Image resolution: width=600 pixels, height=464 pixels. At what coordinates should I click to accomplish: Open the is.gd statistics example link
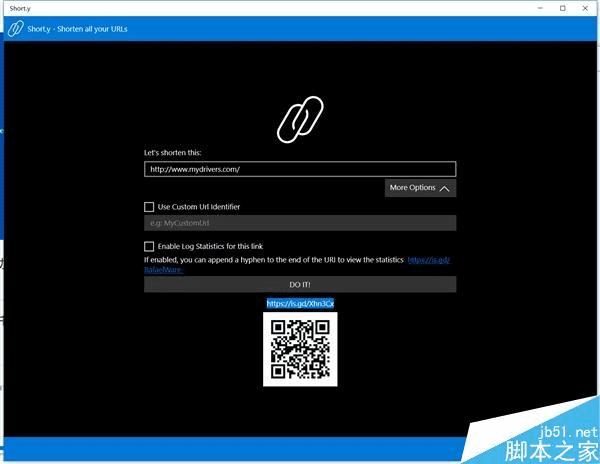pos(429,260)
